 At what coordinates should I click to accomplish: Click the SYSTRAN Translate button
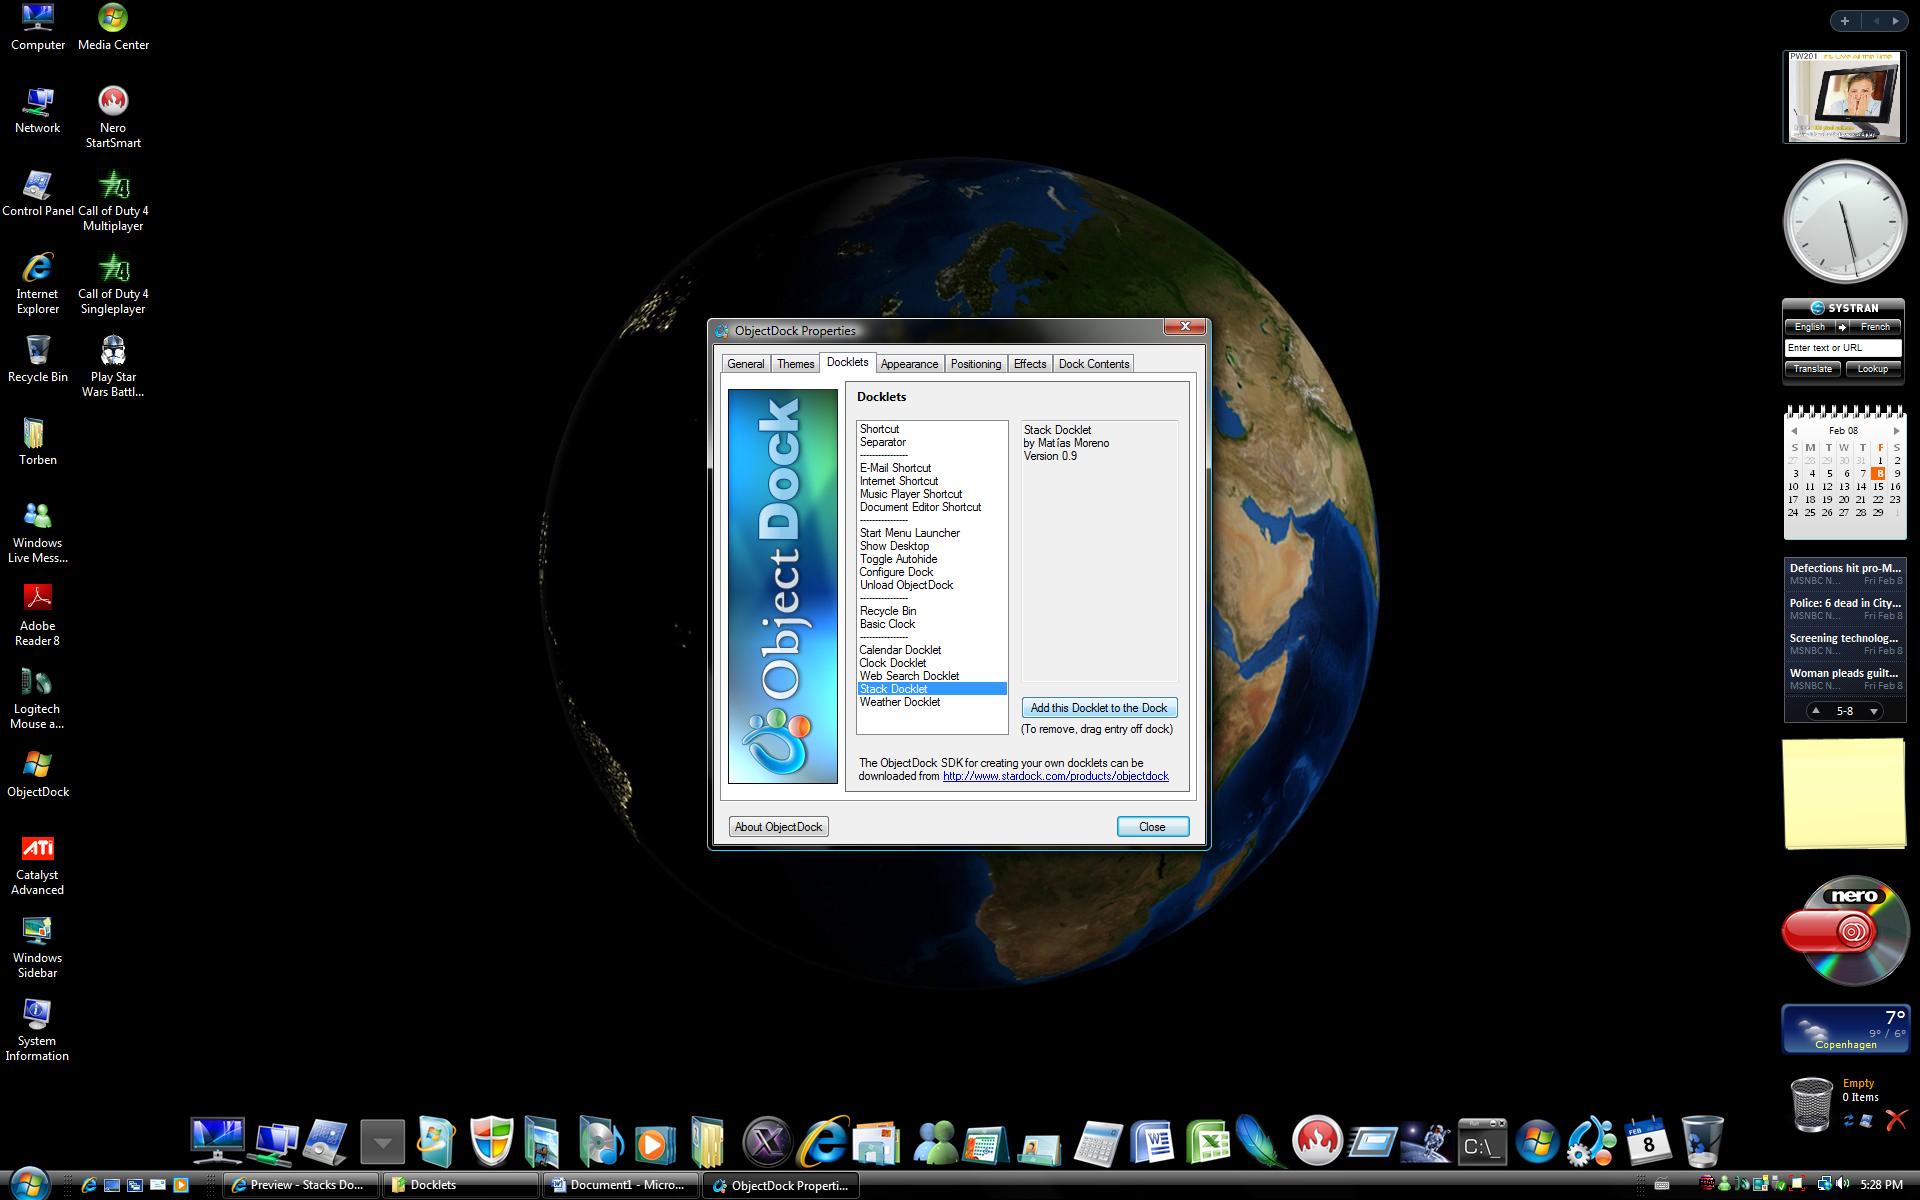1812,369
